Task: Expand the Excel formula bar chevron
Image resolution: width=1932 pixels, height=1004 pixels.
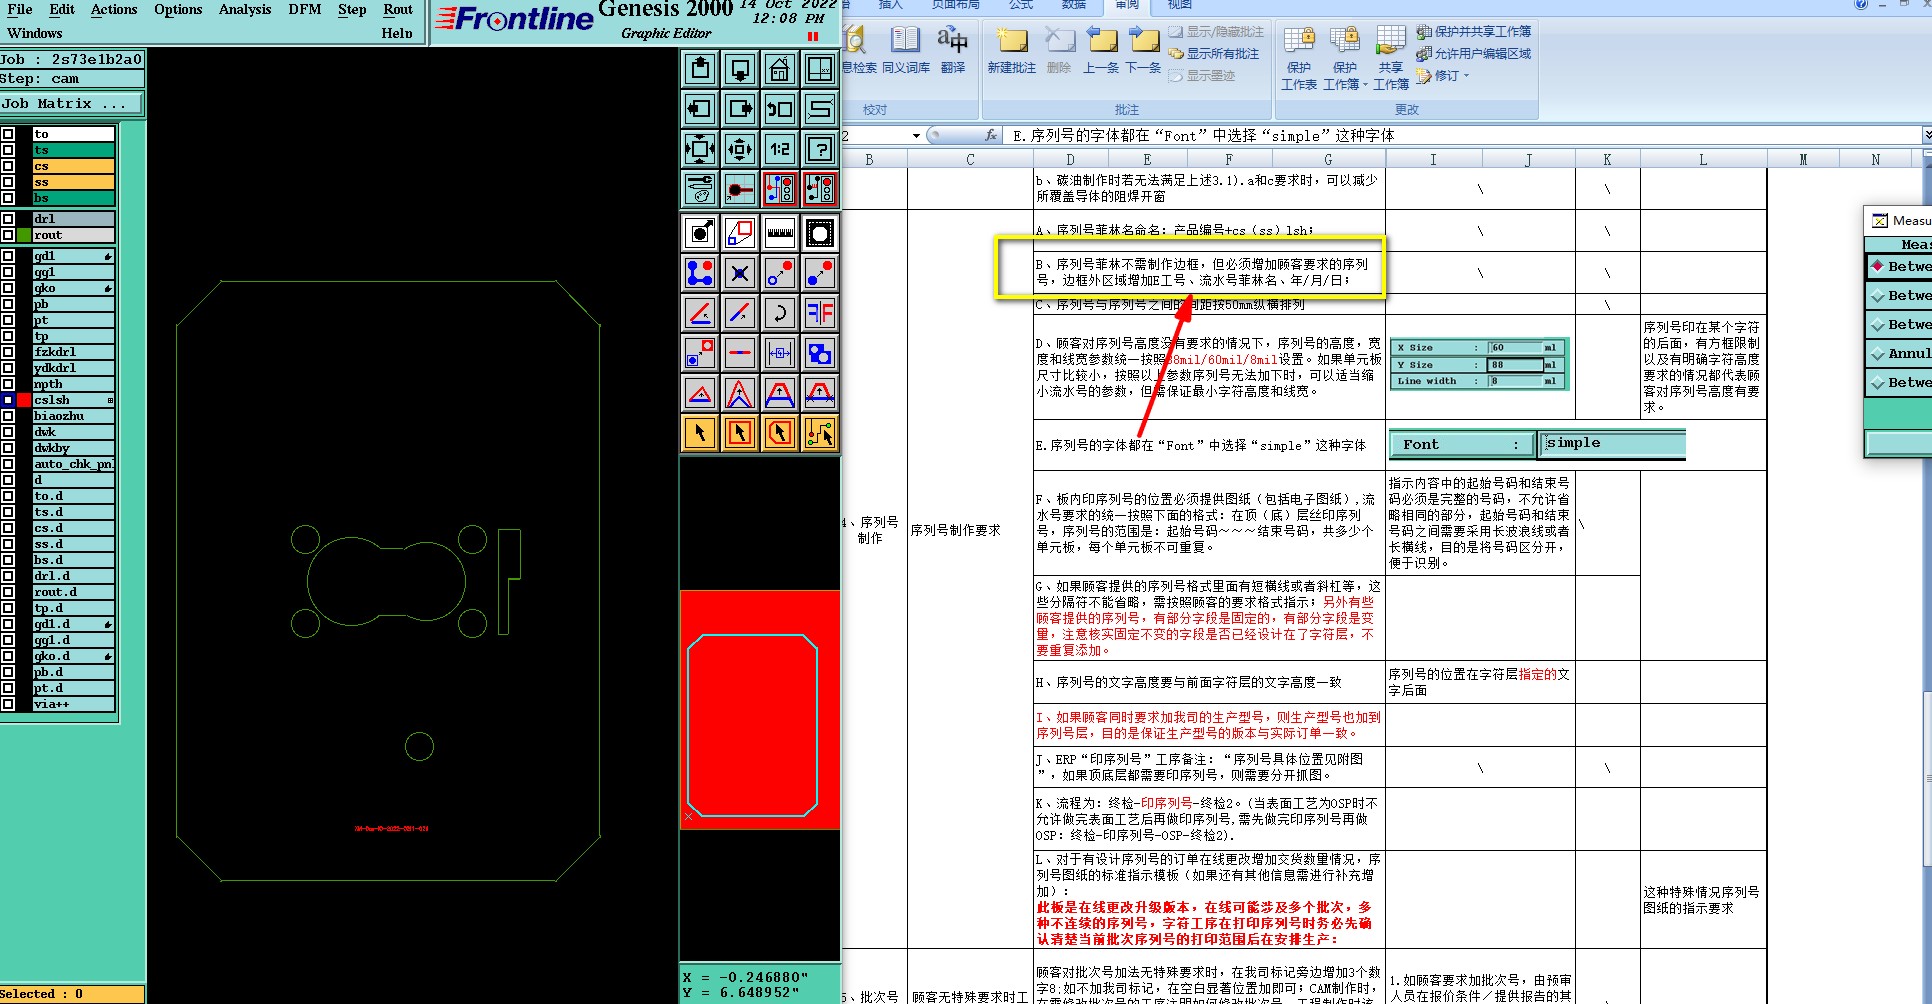Action: (x=1926, y=135)
